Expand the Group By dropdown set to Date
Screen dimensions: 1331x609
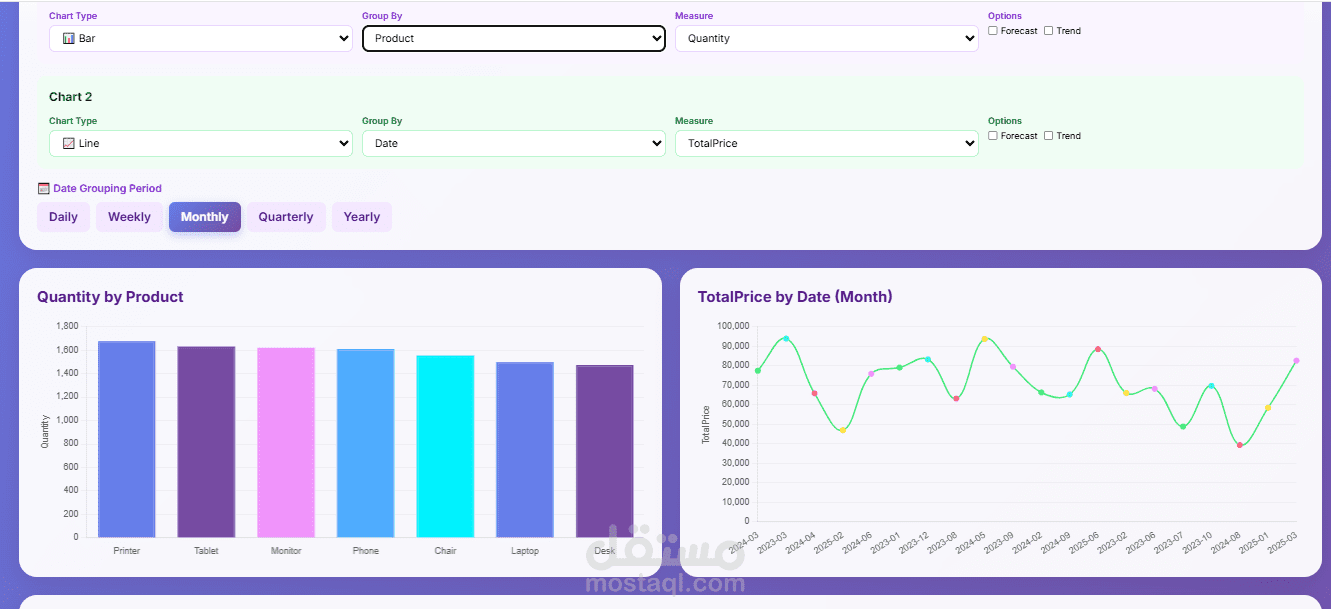(513, 142)
